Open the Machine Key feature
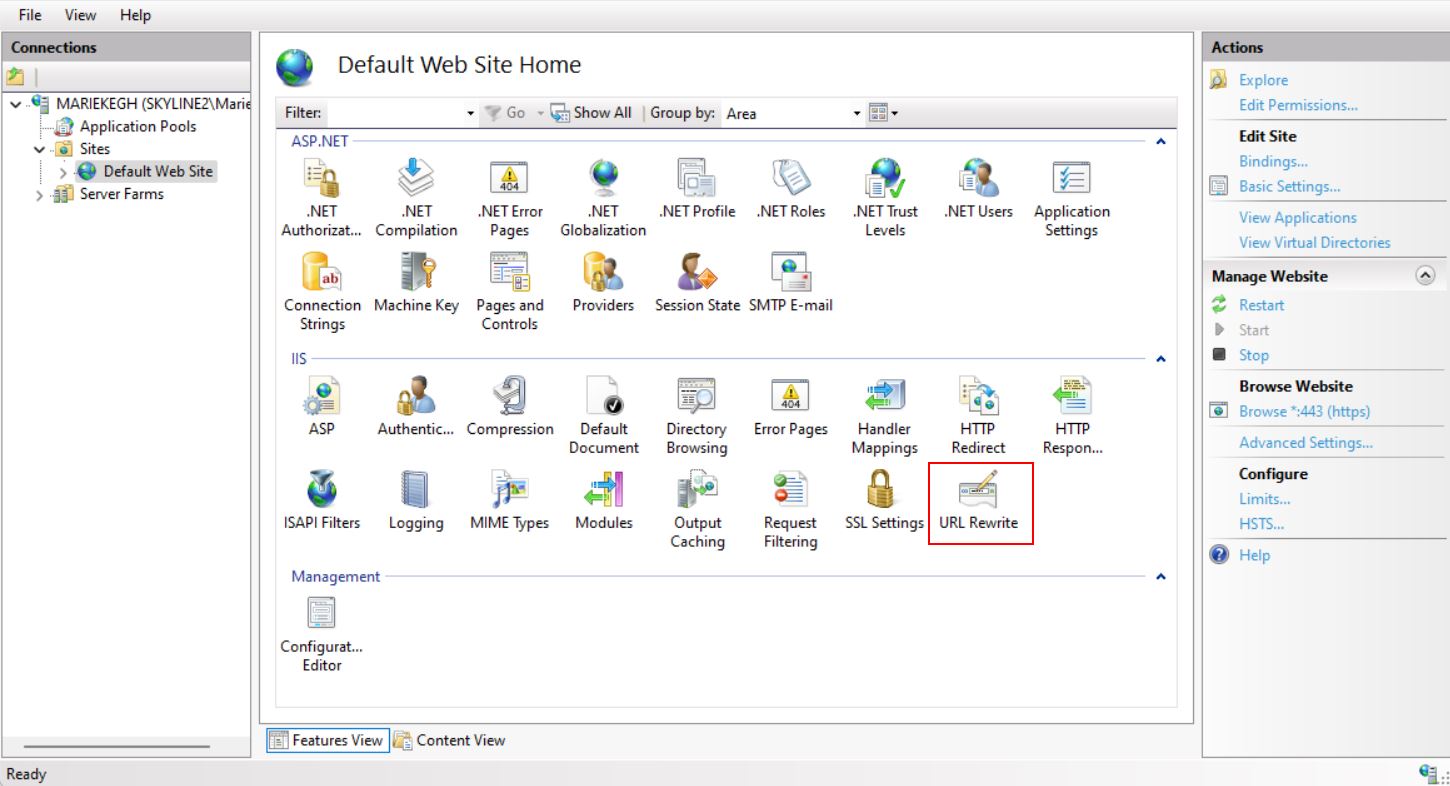The height and width of the screenshot is (786, 1450). pyautogui.click(x=416, y=284)
